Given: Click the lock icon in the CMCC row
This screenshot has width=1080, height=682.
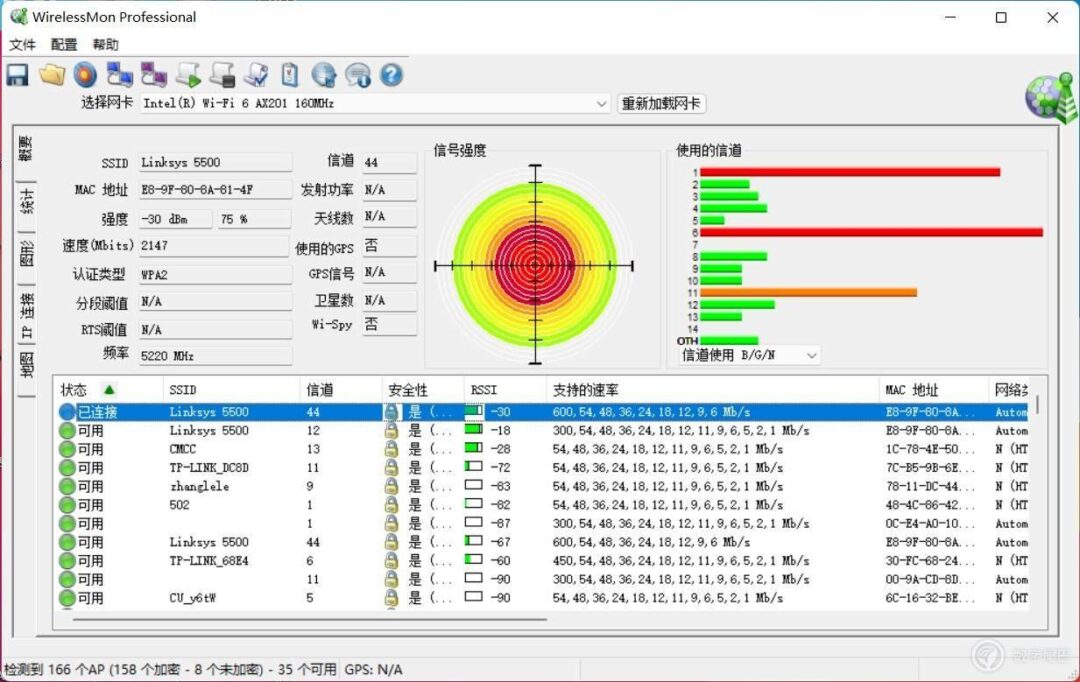Looking at the screenshot, I should tap(391, 449).
